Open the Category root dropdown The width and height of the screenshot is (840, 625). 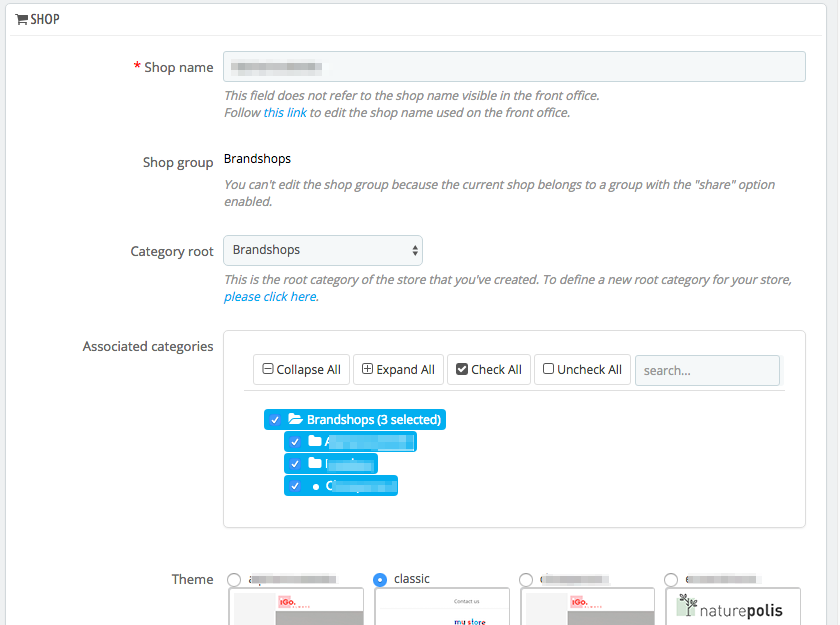[x=322, y=250]
